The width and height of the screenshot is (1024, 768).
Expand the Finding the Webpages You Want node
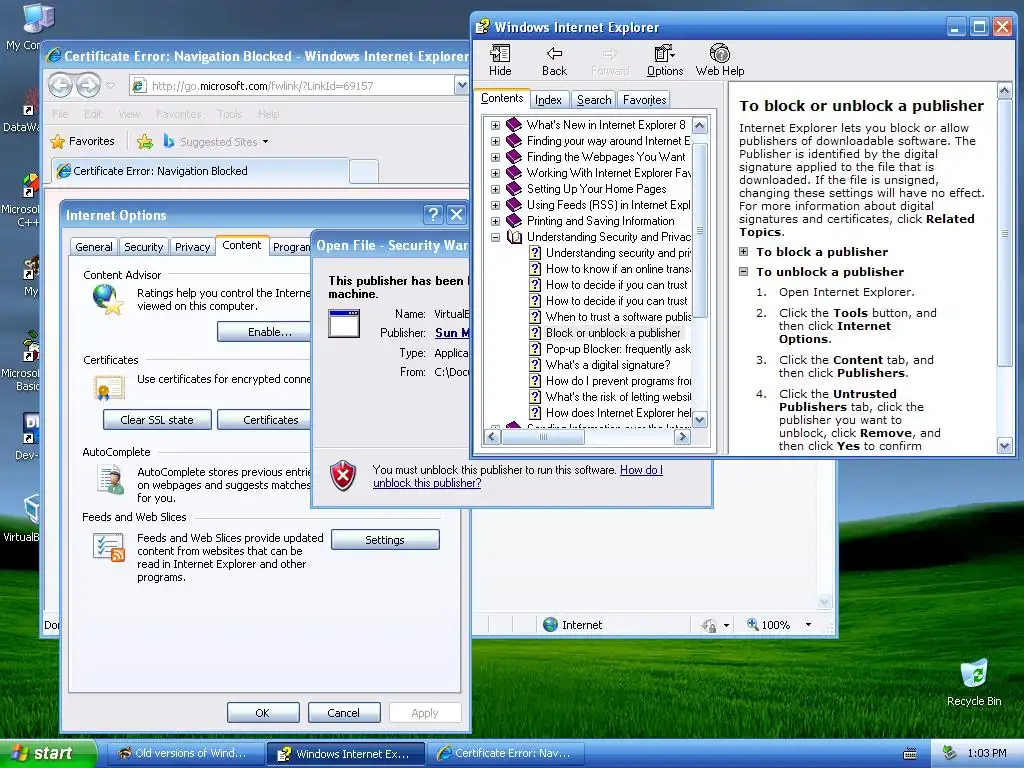pos(495,157)
